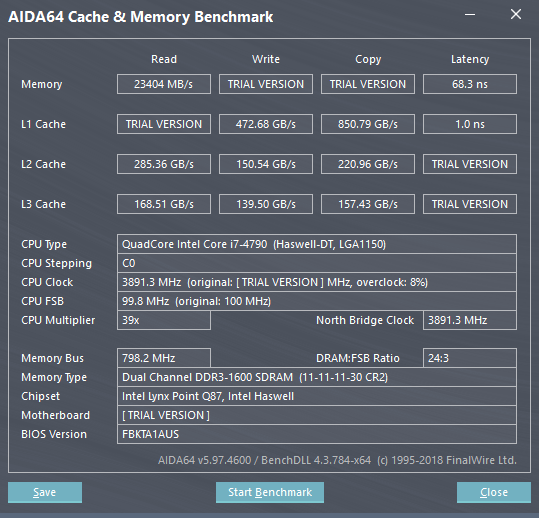Click Memory Type DDR3-1600 SDRAM field

pos(317,377)
